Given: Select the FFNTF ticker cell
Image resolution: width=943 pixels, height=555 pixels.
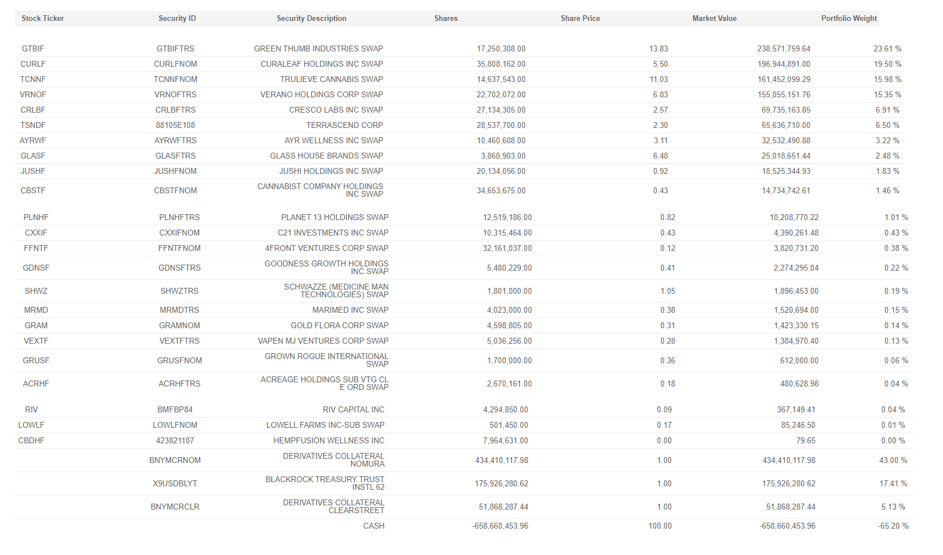Looking at the screenshot, I should (36, 248).
